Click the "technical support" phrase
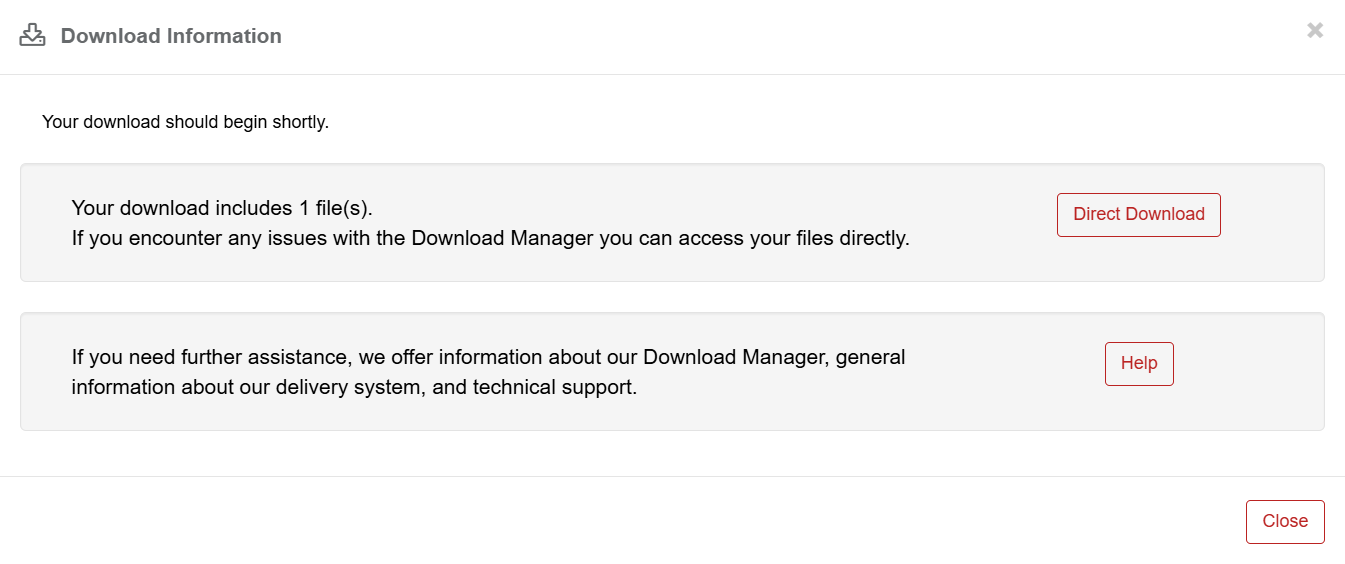 click(554, 387)
